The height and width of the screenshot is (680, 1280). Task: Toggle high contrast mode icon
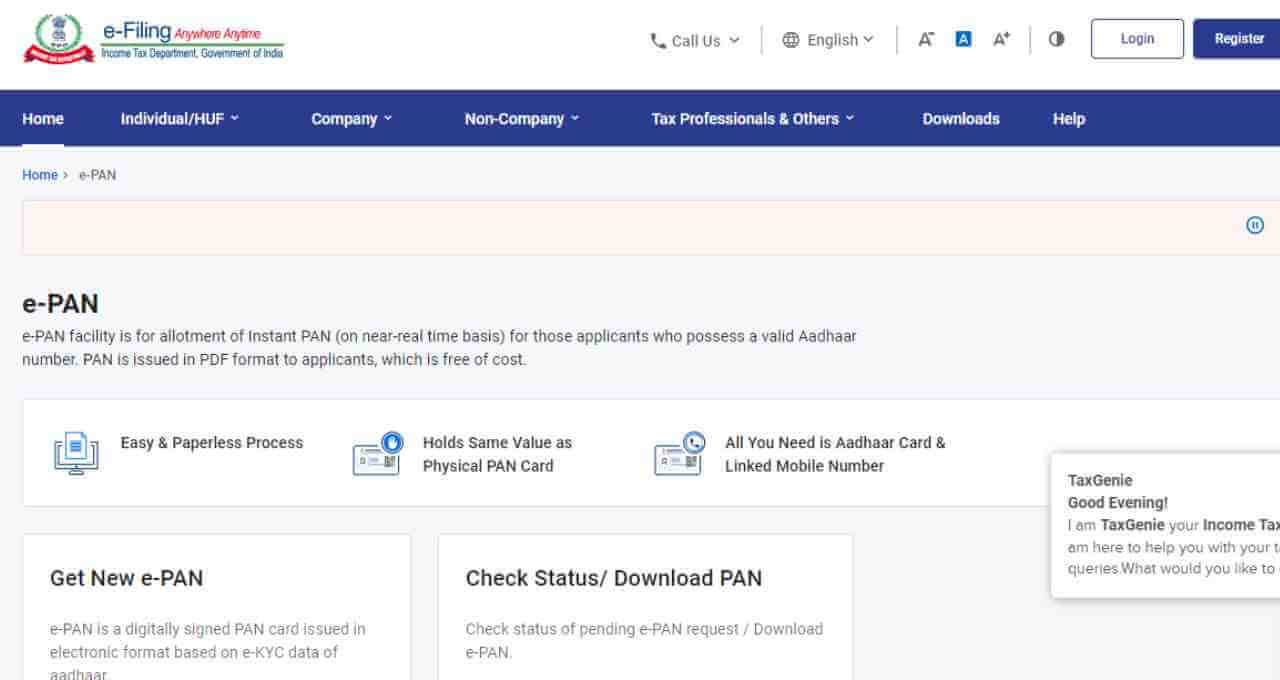coord(1057,39)
